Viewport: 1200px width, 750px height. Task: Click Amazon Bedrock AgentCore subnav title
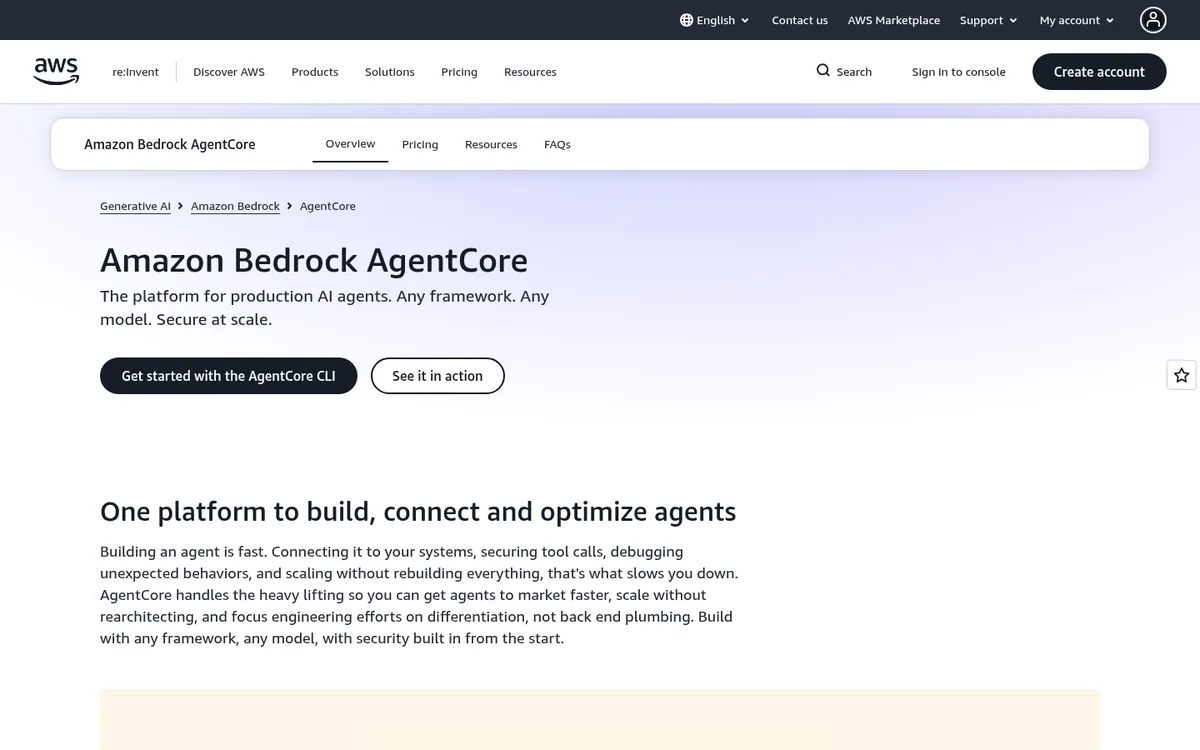click(x=170, y=145)
